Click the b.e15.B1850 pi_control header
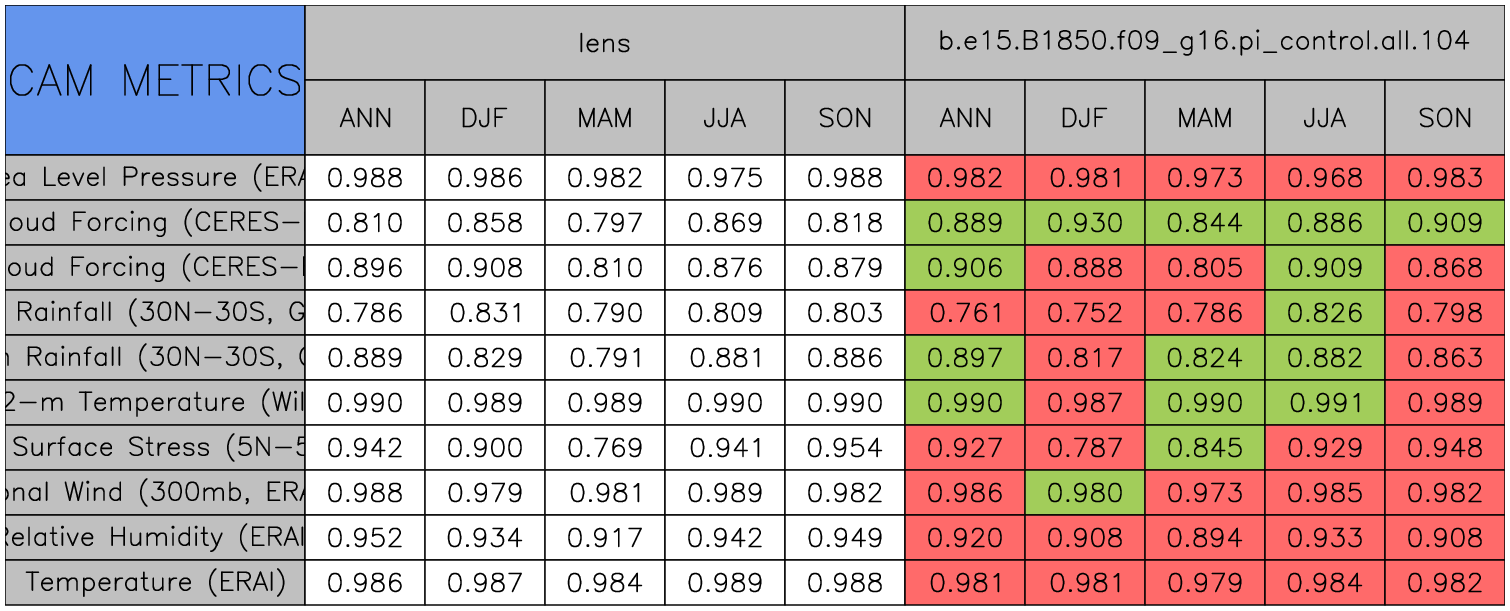 pyautogui.click(x=1204, y=42)
